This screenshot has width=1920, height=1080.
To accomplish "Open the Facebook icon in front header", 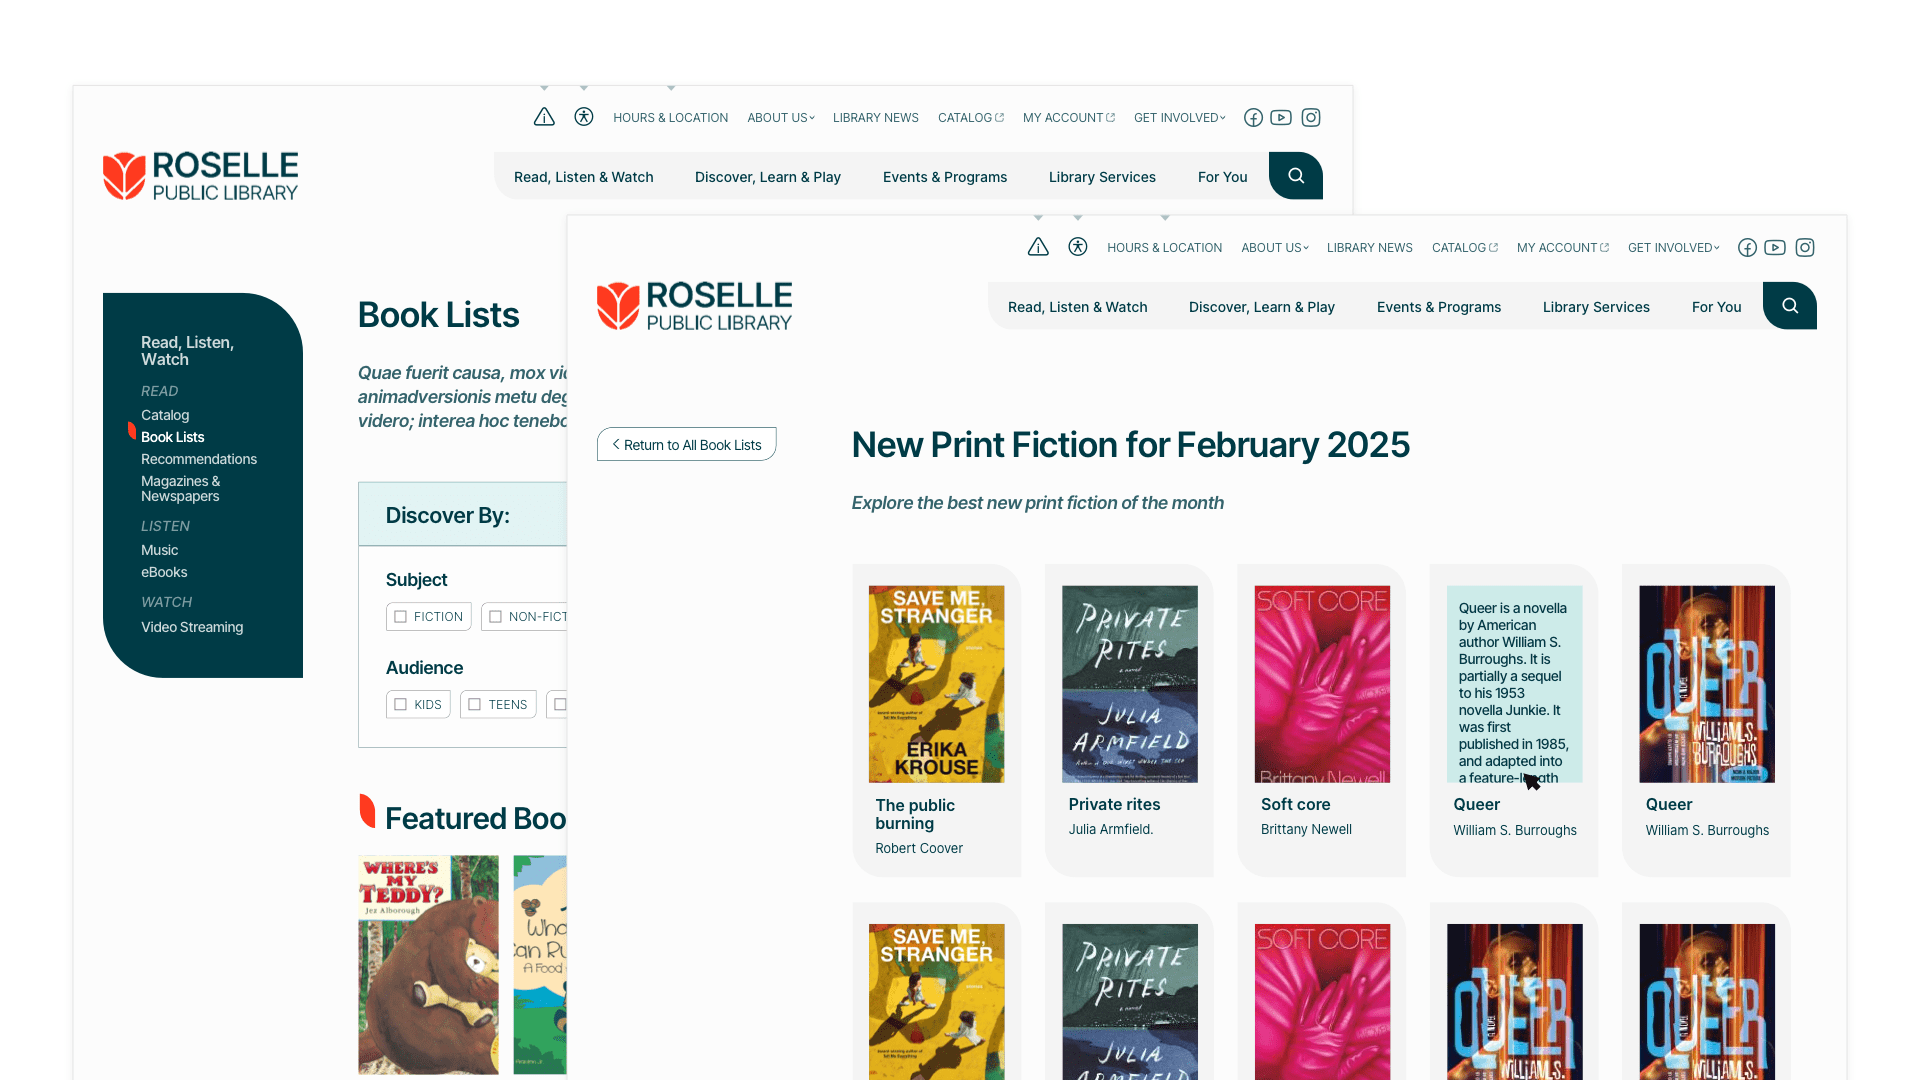I will point(1747,248).
